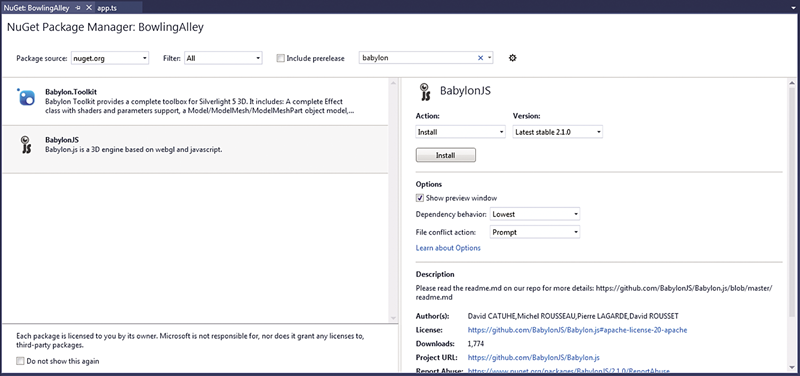Click package list scrollbar down arrow

(393, 317)
